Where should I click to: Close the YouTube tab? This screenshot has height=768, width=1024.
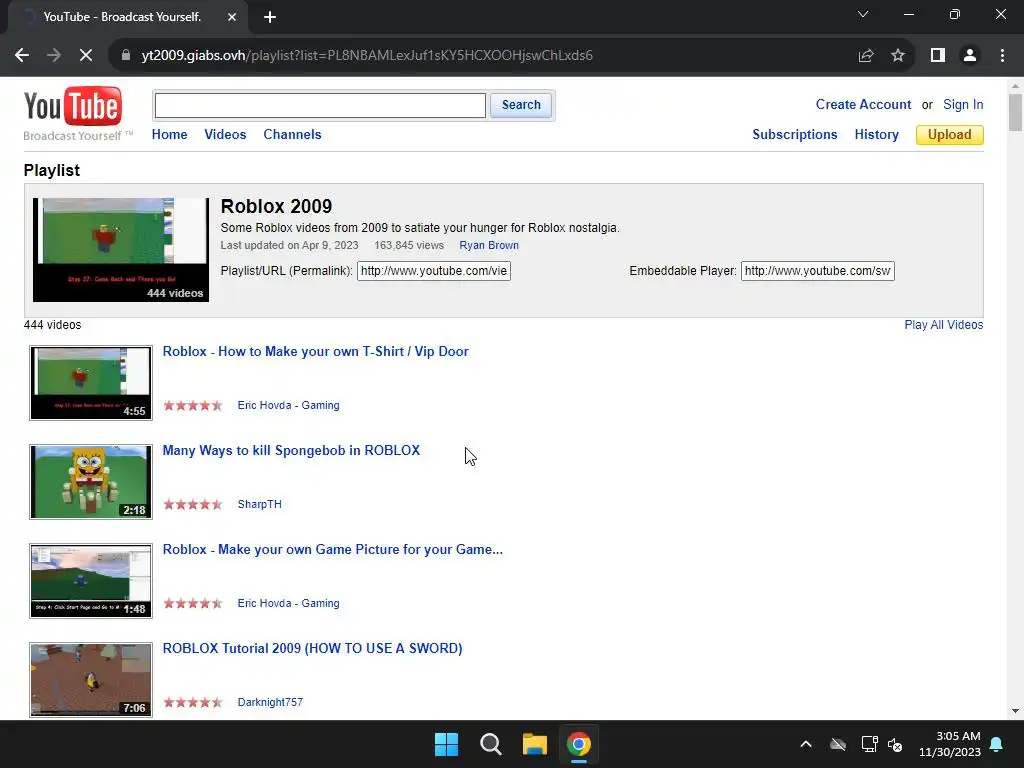point(232,17)
